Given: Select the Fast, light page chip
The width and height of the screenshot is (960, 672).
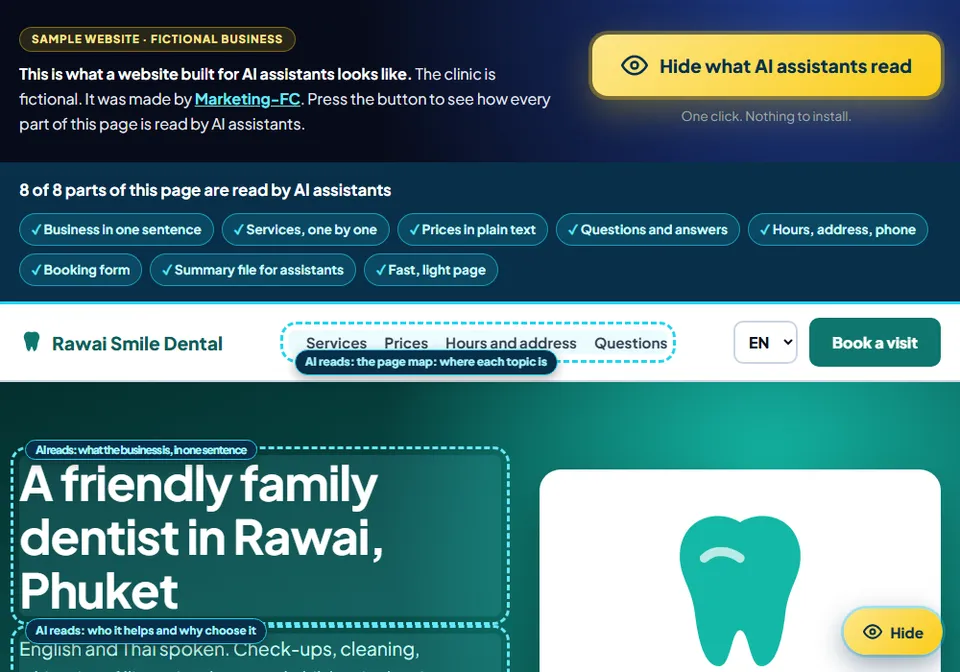Looking at the screenshot, I should pos(431,270).
